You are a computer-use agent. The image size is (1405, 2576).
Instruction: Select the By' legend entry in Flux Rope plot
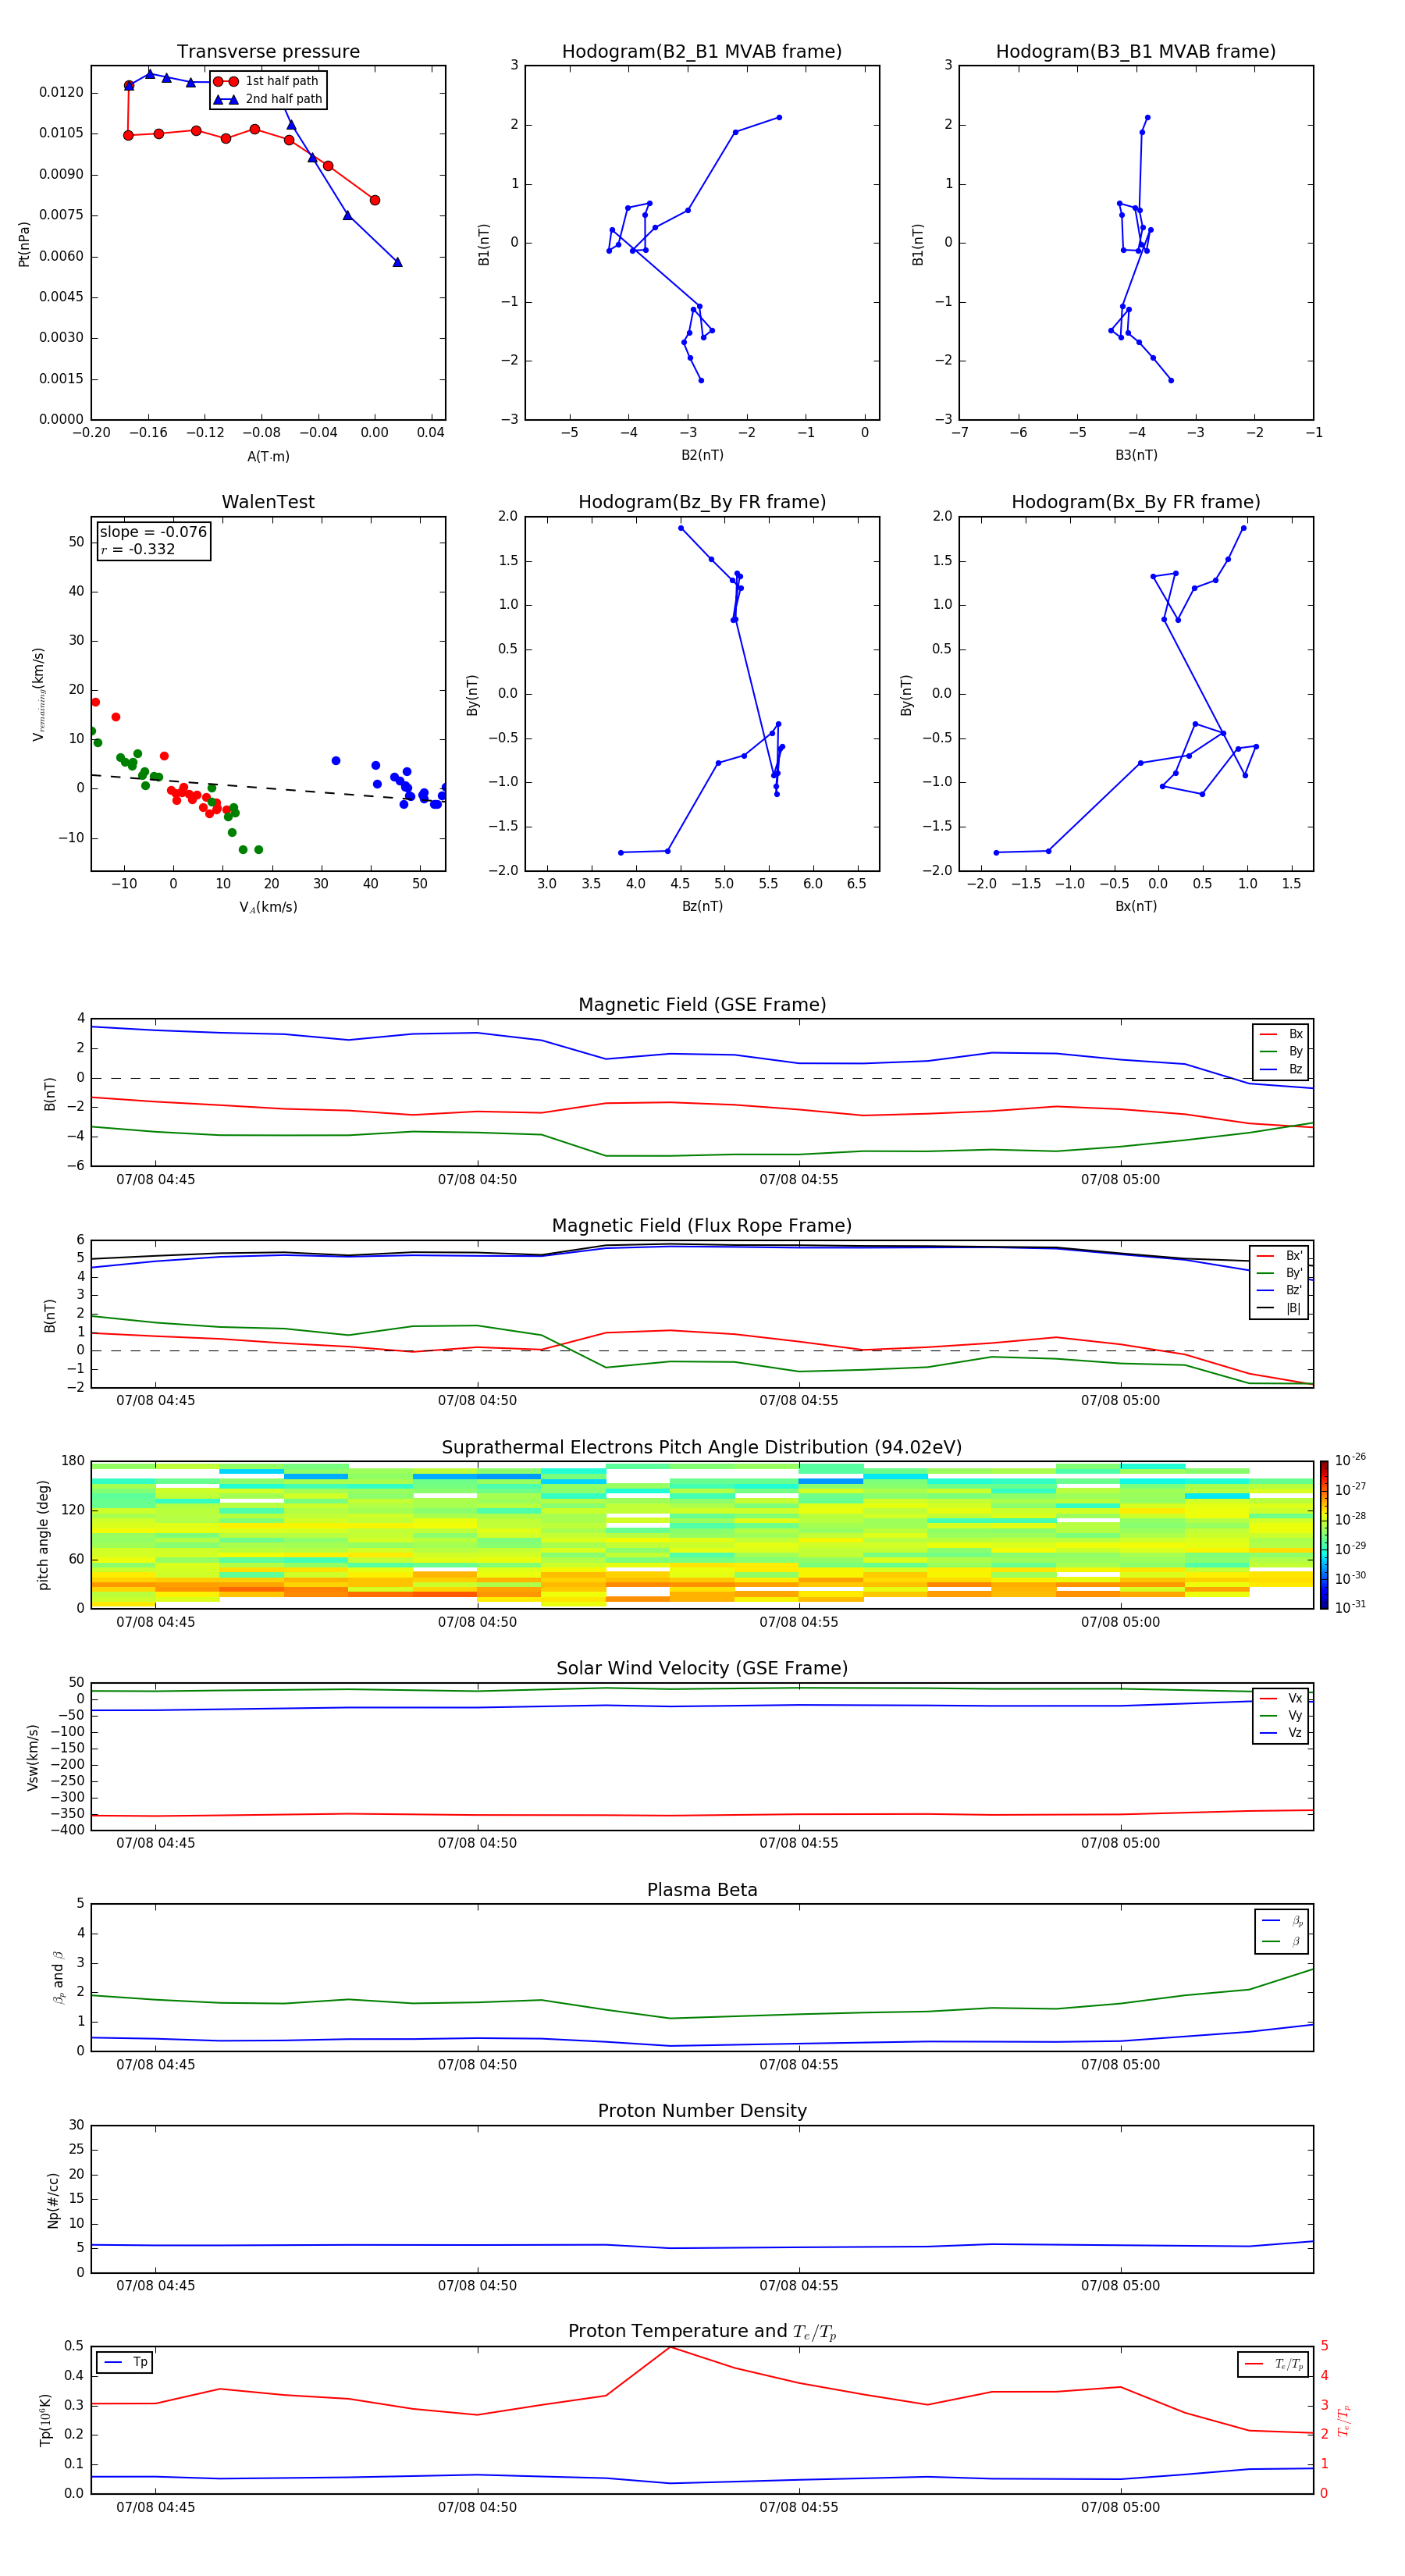pyautogui.click(x=1279, y=1273)
